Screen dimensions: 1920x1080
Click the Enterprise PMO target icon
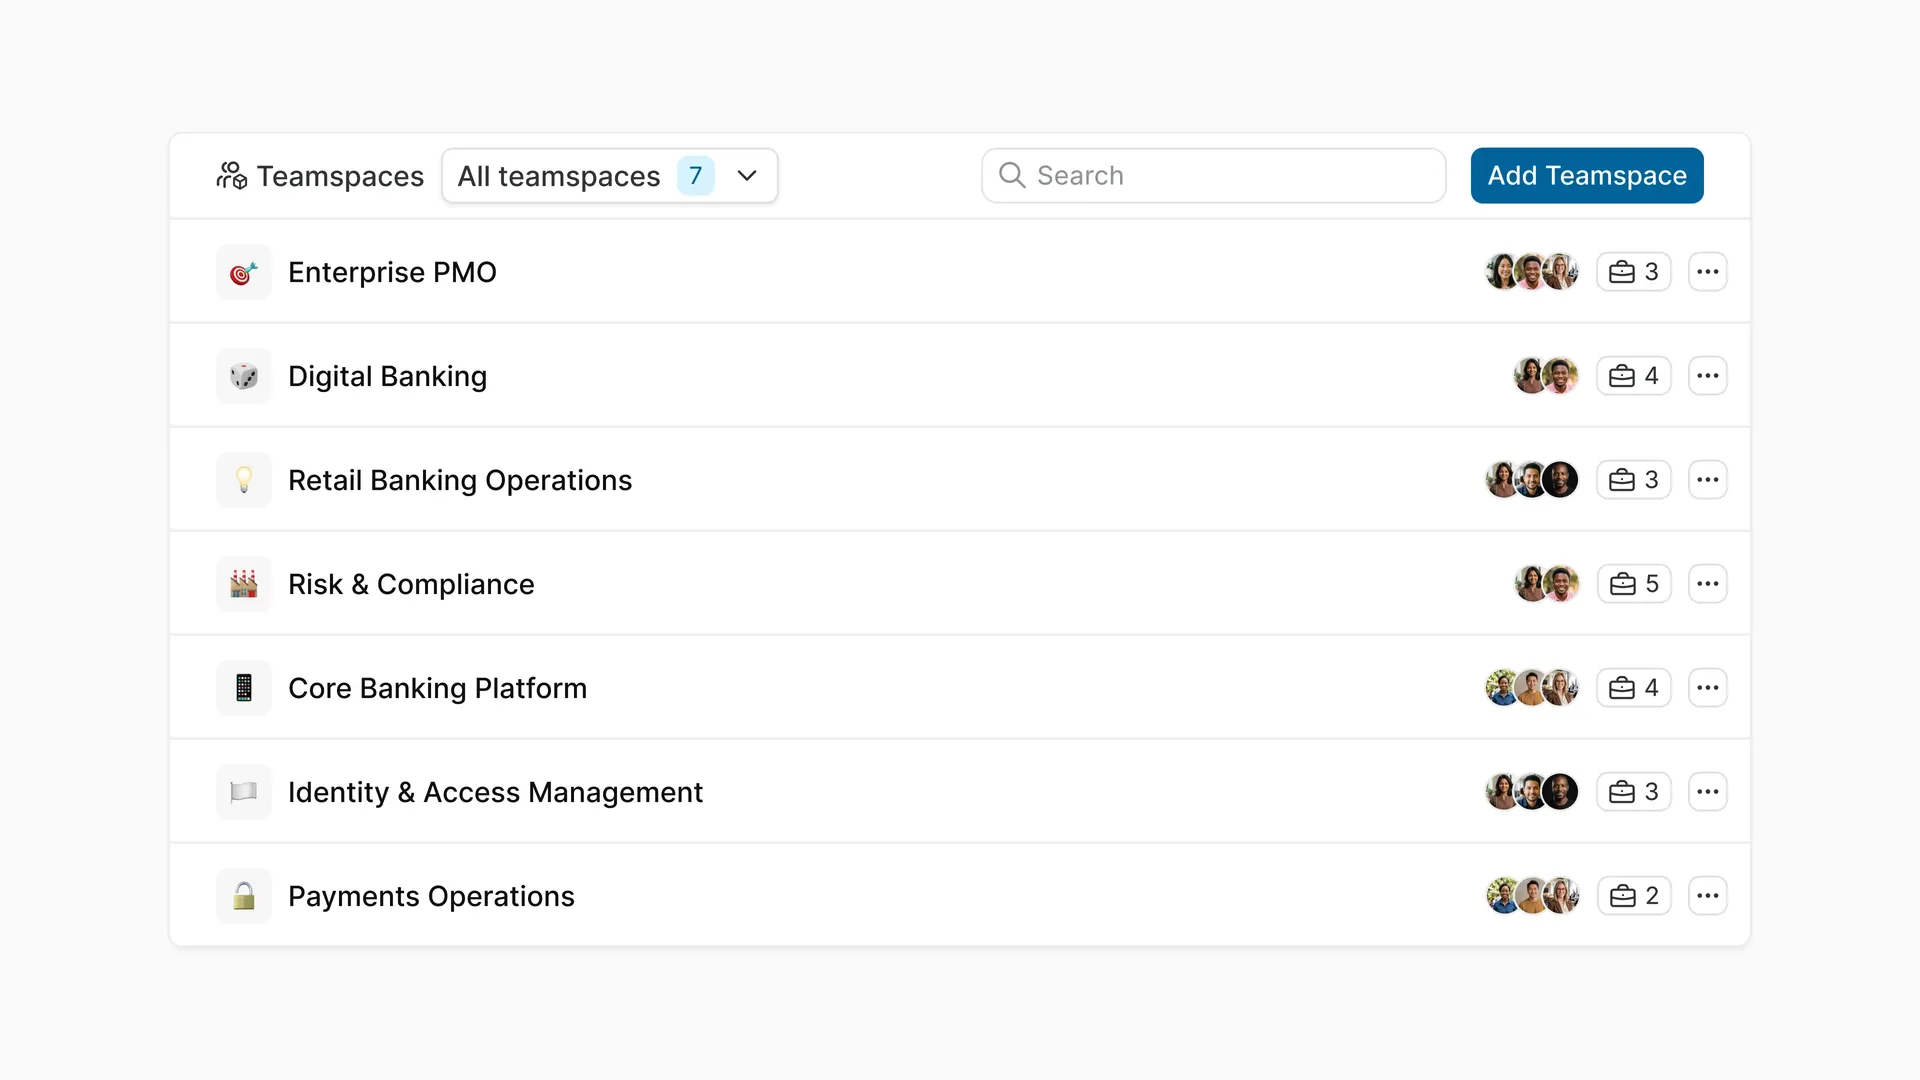click(x=244, y=272)
